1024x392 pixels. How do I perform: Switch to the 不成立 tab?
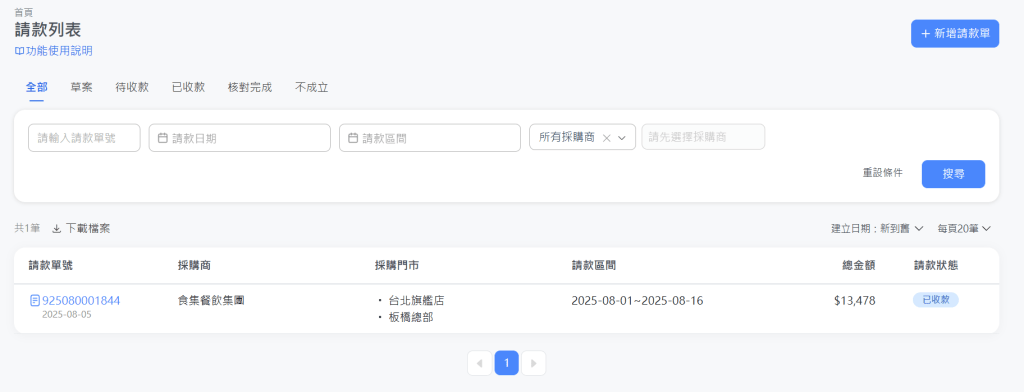point(312,88)
